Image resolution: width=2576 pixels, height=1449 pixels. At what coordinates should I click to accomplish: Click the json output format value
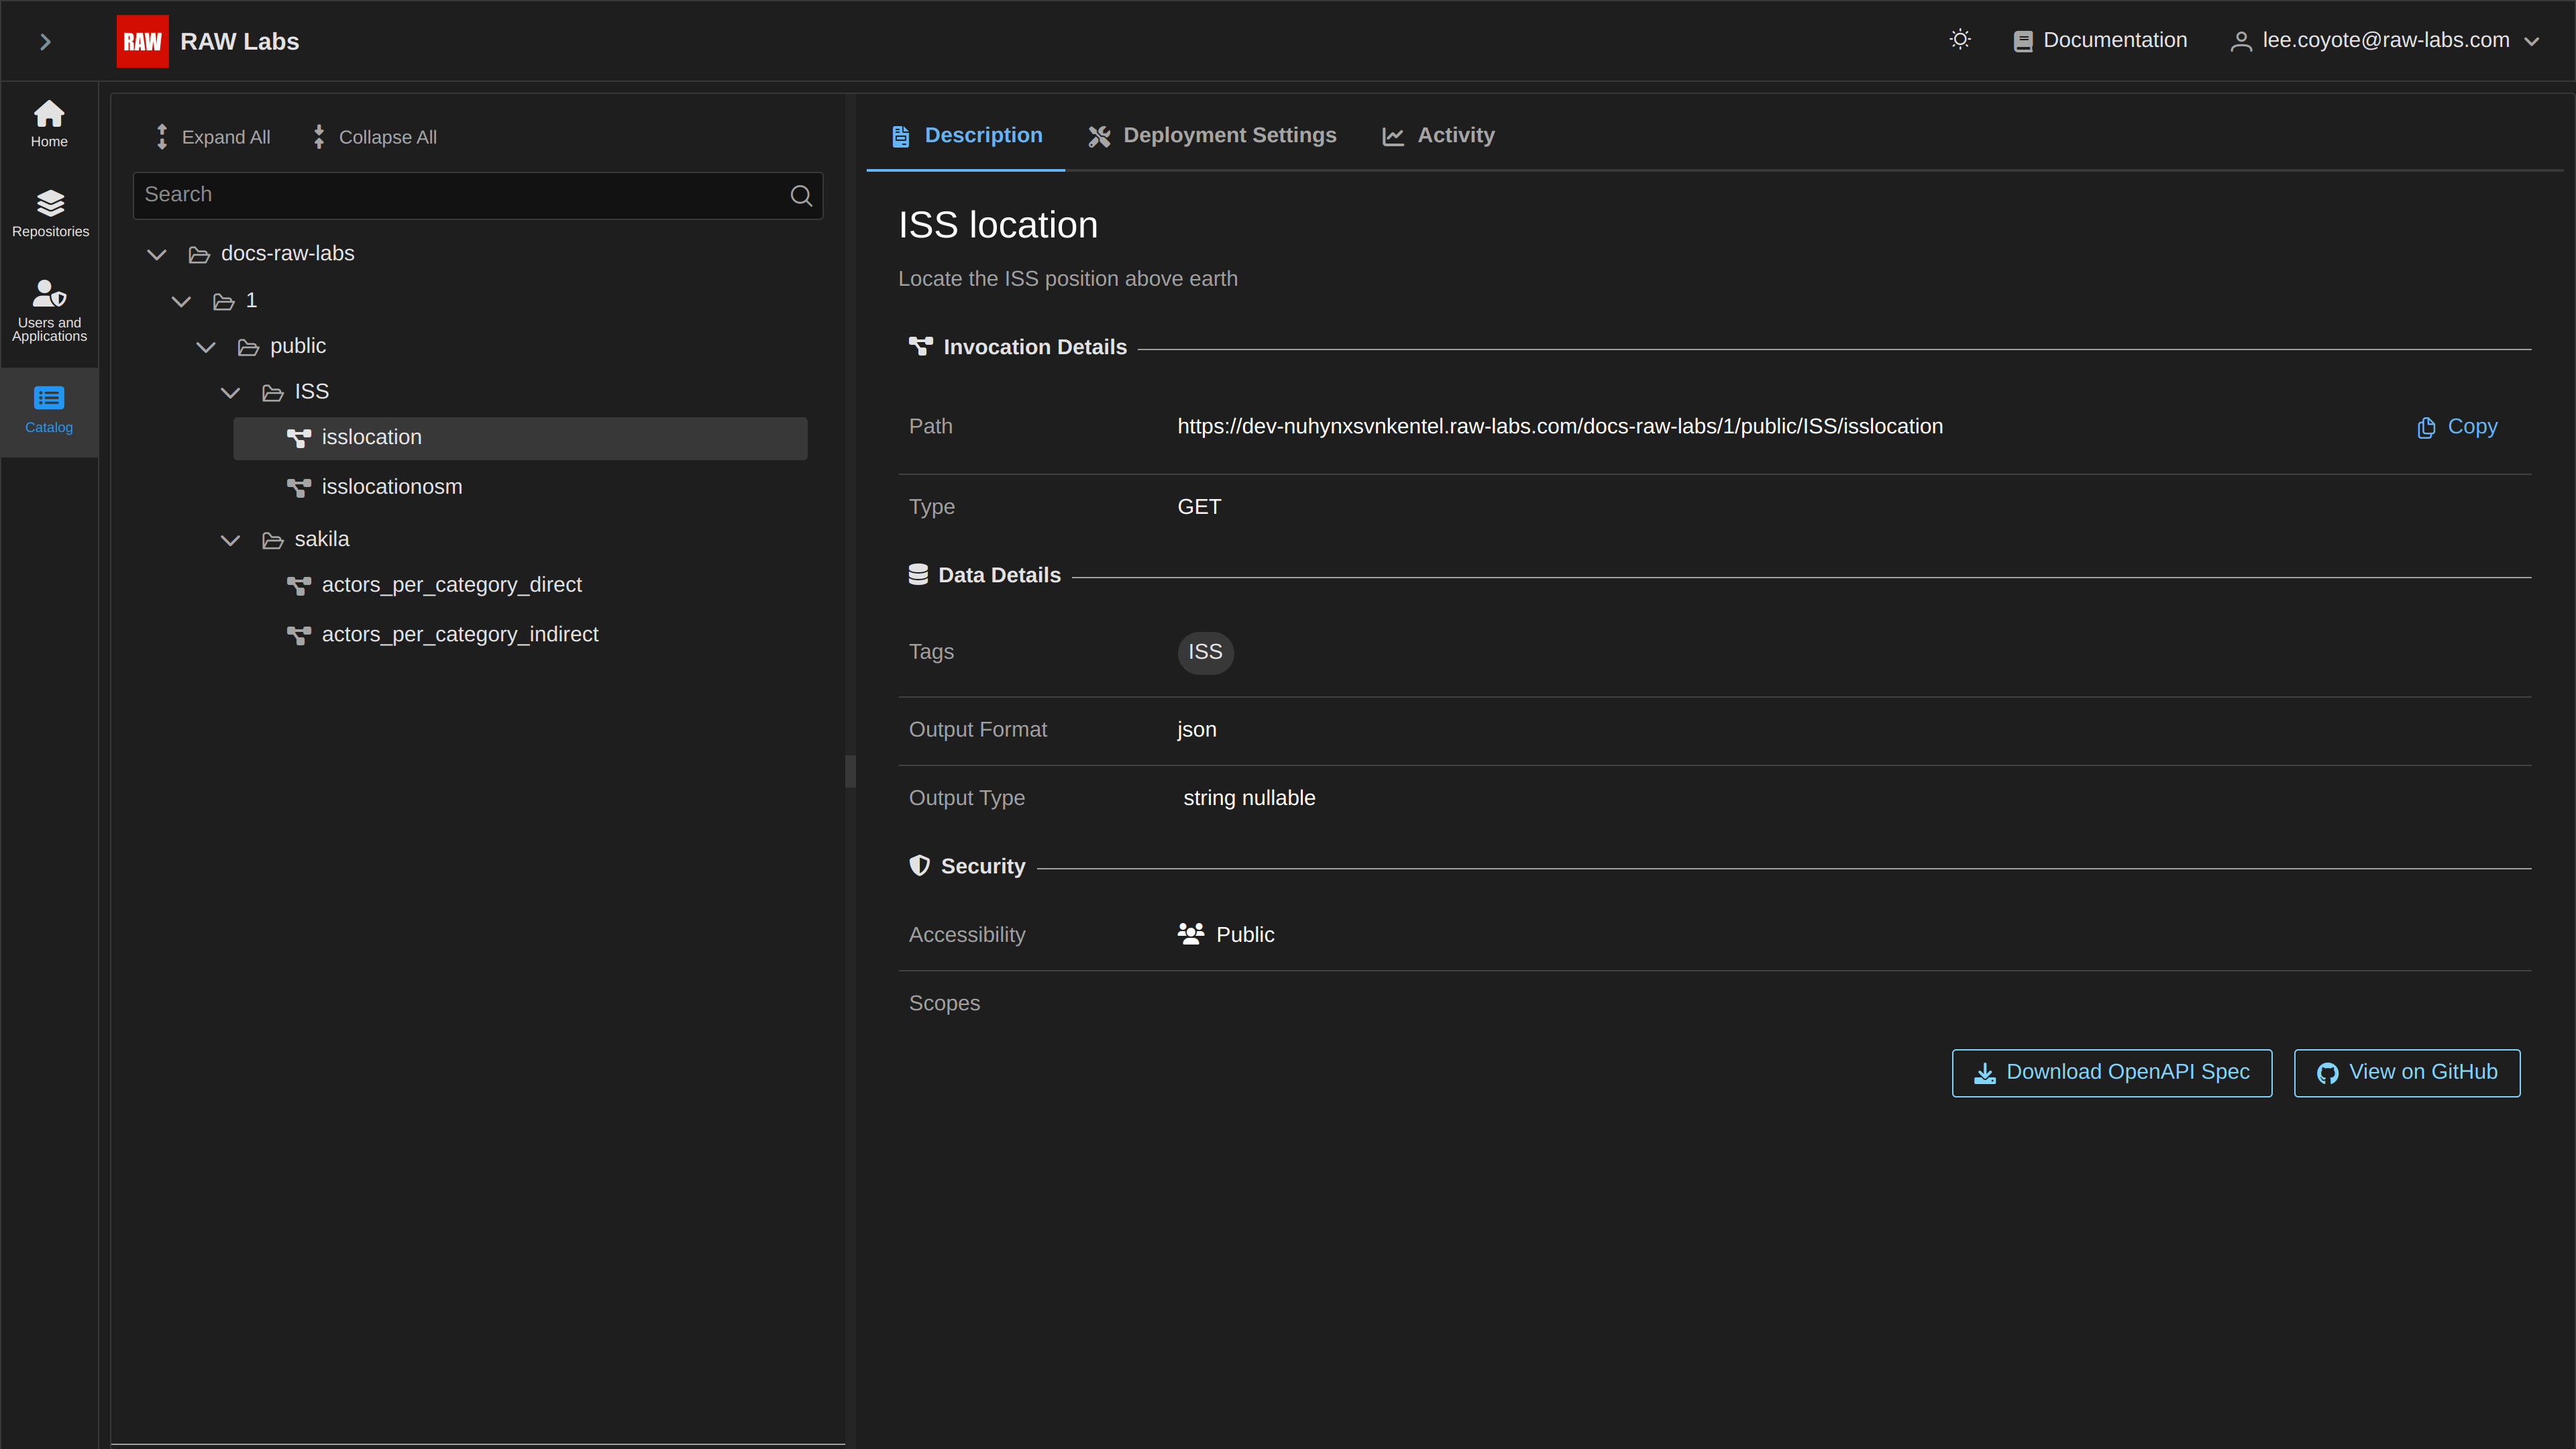(x=1197, y=730)
